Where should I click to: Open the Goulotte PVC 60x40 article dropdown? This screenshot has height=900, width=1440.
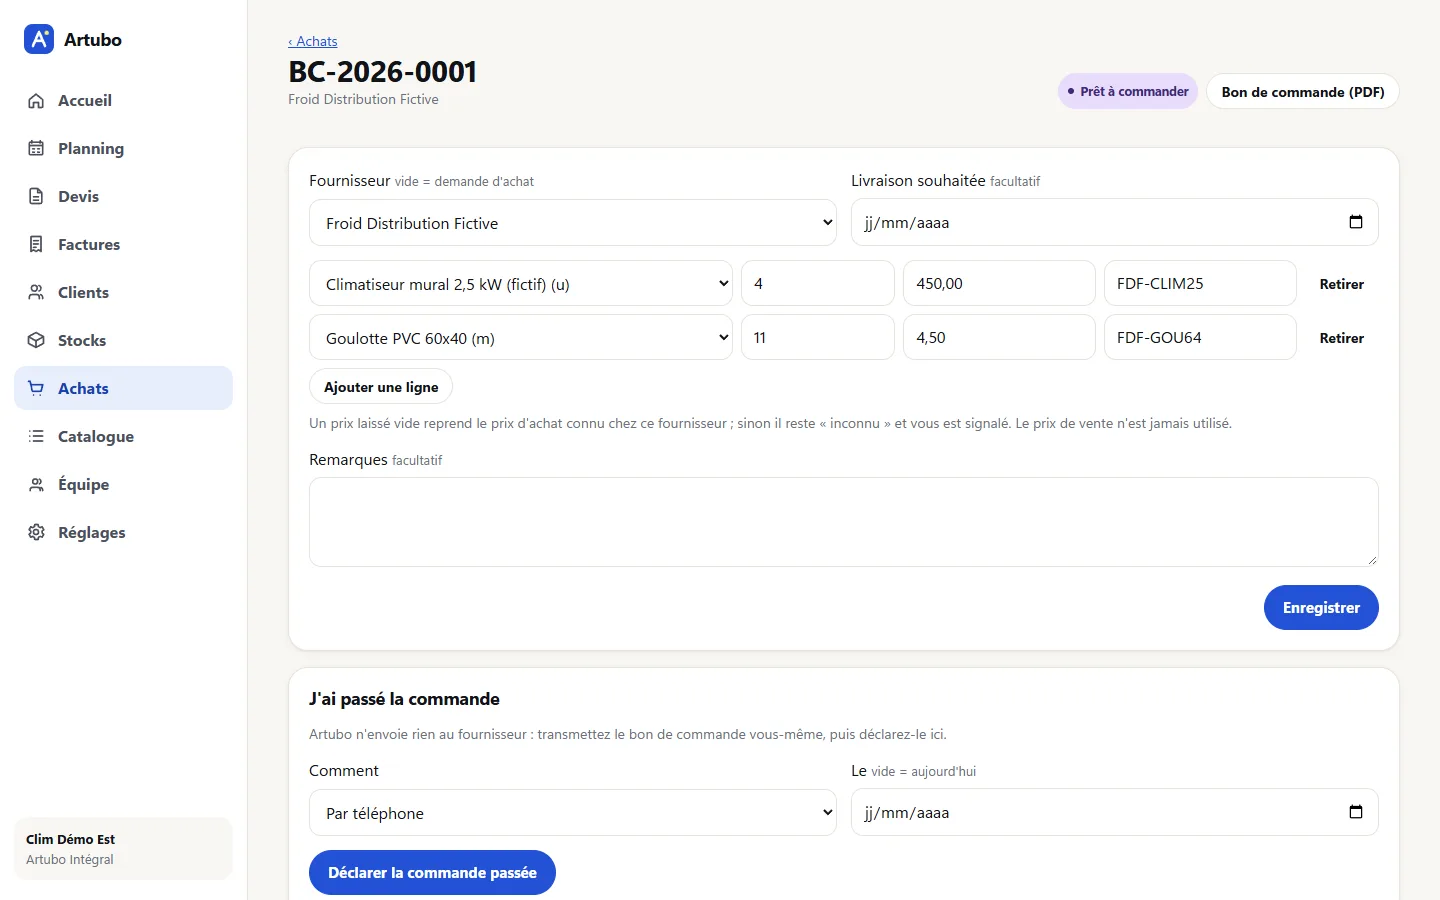(521, 338)
